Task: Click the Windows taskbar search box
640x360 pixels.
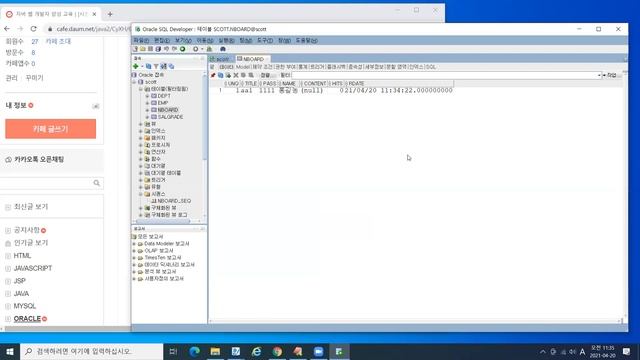Action: coord(91,351)
